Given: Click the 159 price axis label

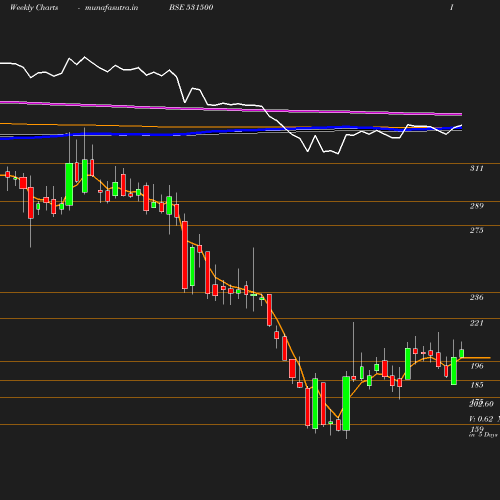Looking at the screenshot, I should pyautogui.click(x=477, y=429).
